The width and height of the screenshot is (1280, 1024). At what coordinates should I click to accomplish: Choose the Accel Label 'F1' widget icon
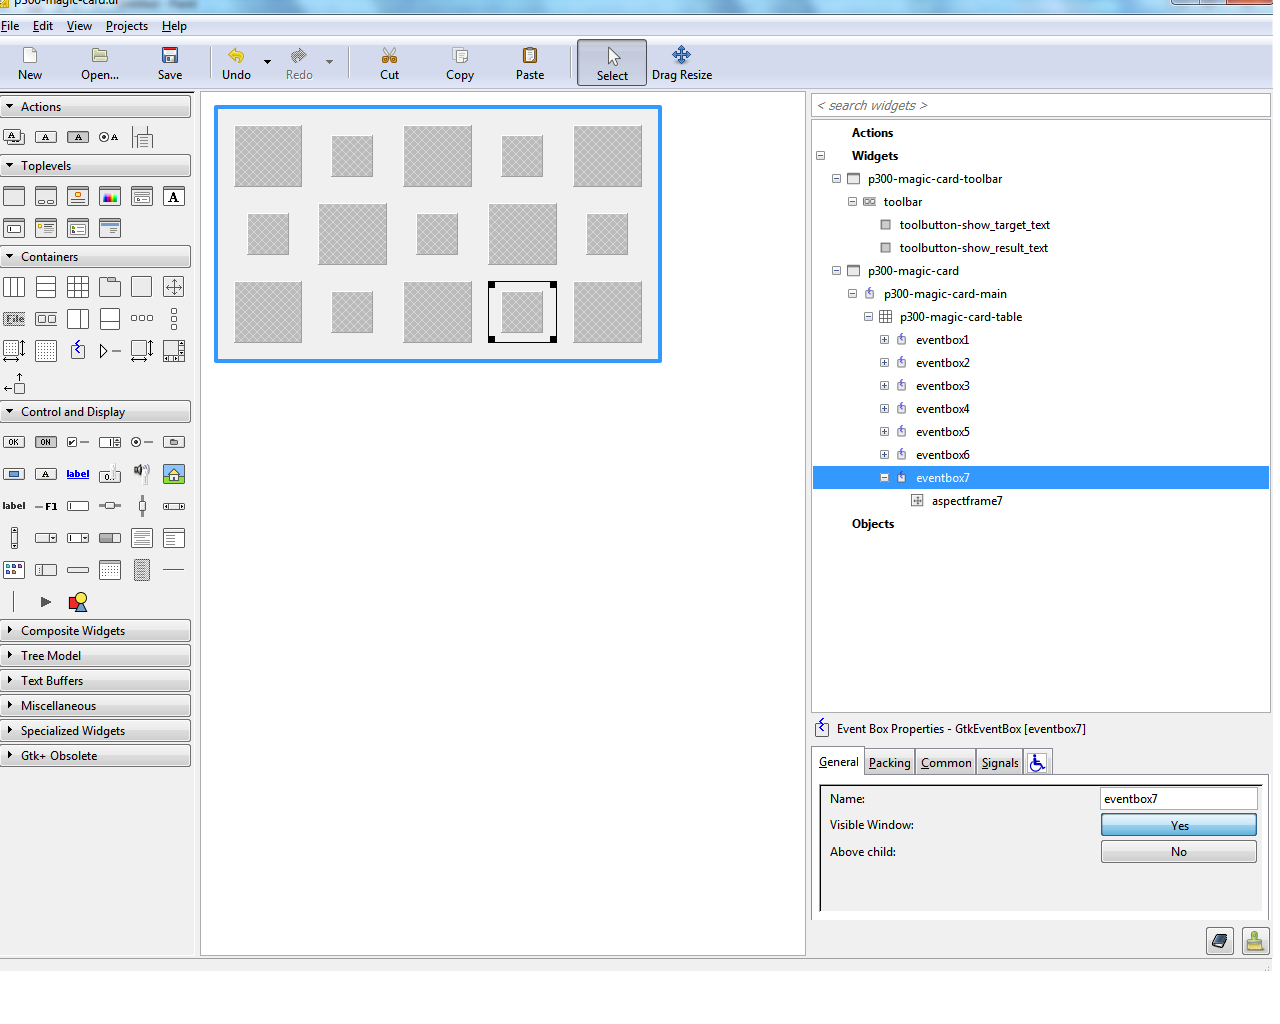click(46, 506)
